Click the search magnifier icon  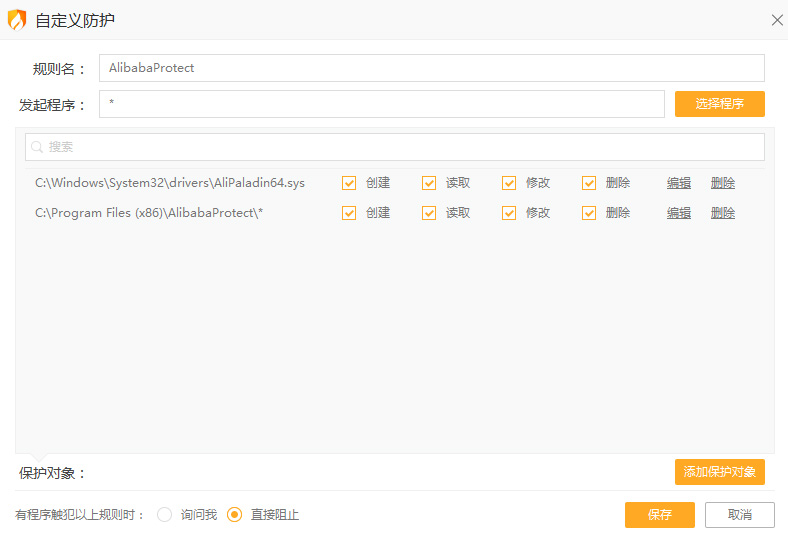pyautogui.click(x=37, y=147)
